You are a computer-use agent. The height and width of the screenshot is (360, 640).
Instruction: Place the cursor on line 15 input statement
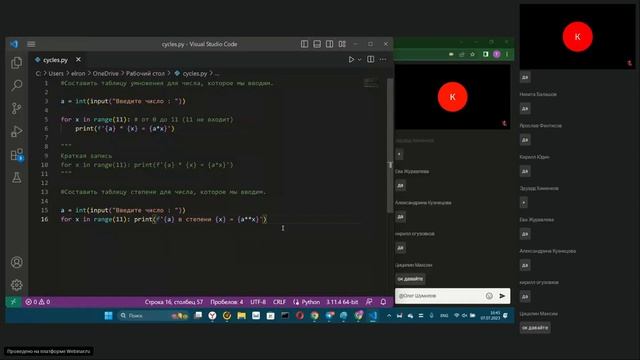(x=123, y=210)
